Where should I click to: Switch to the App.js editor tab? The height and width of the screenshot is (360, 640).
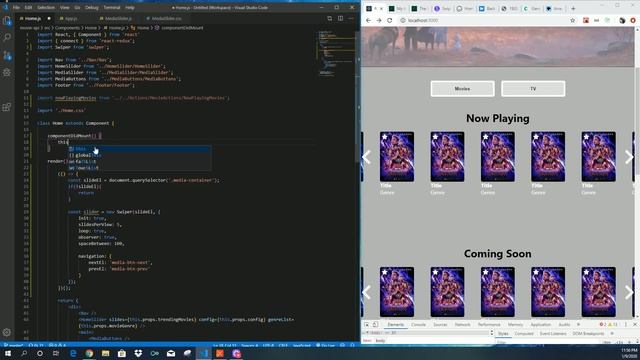(x=70, y=18)
